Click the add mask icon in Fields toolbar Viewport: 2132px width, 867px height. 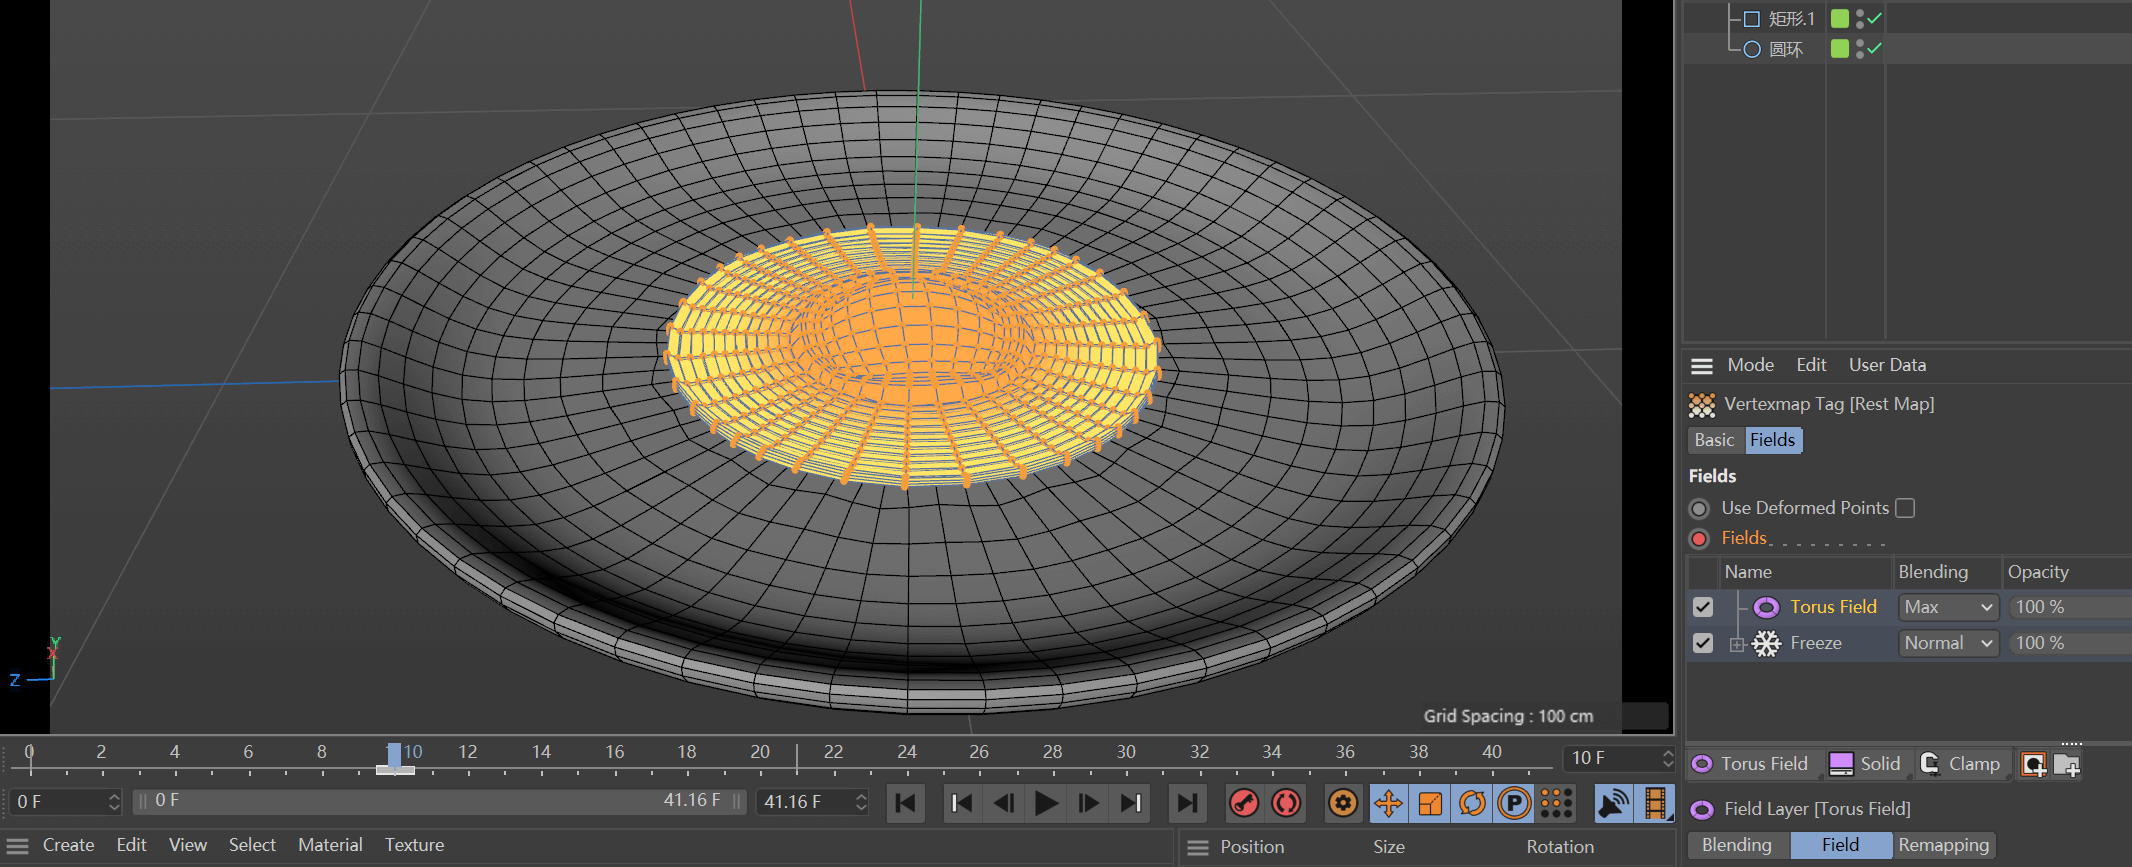coord(2033,765)
